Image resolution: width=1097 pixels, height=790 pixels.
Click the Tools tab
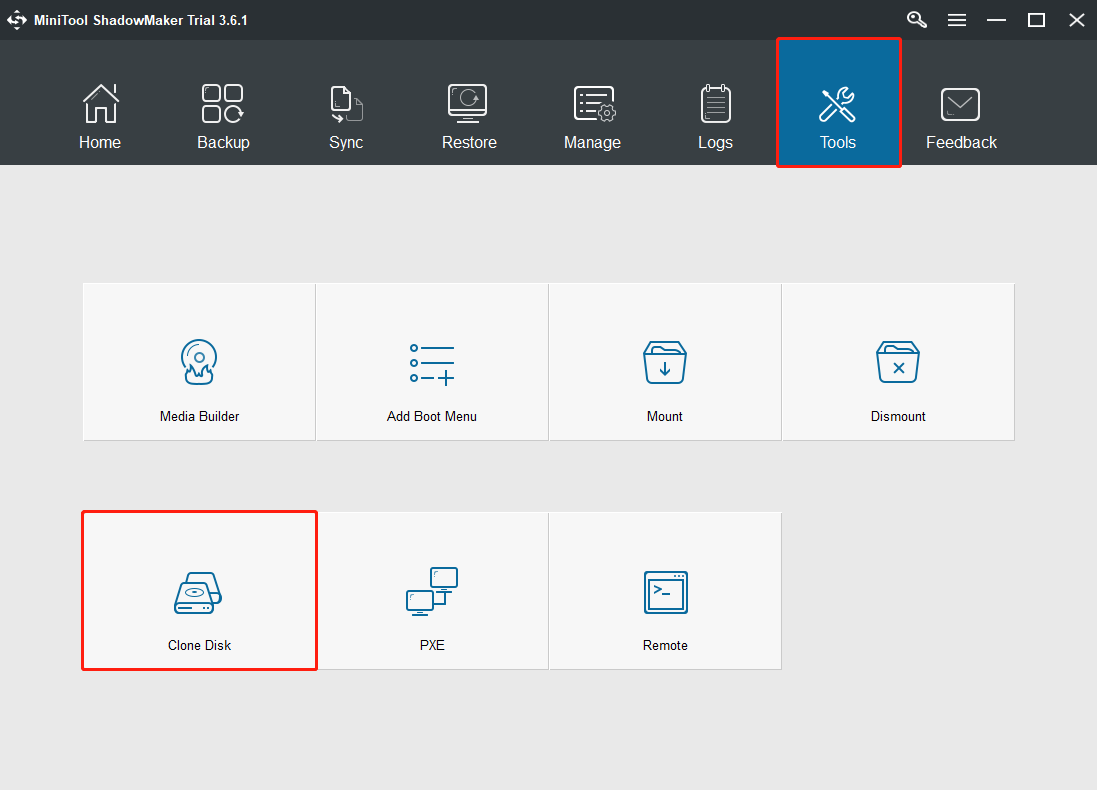(838, 103)
